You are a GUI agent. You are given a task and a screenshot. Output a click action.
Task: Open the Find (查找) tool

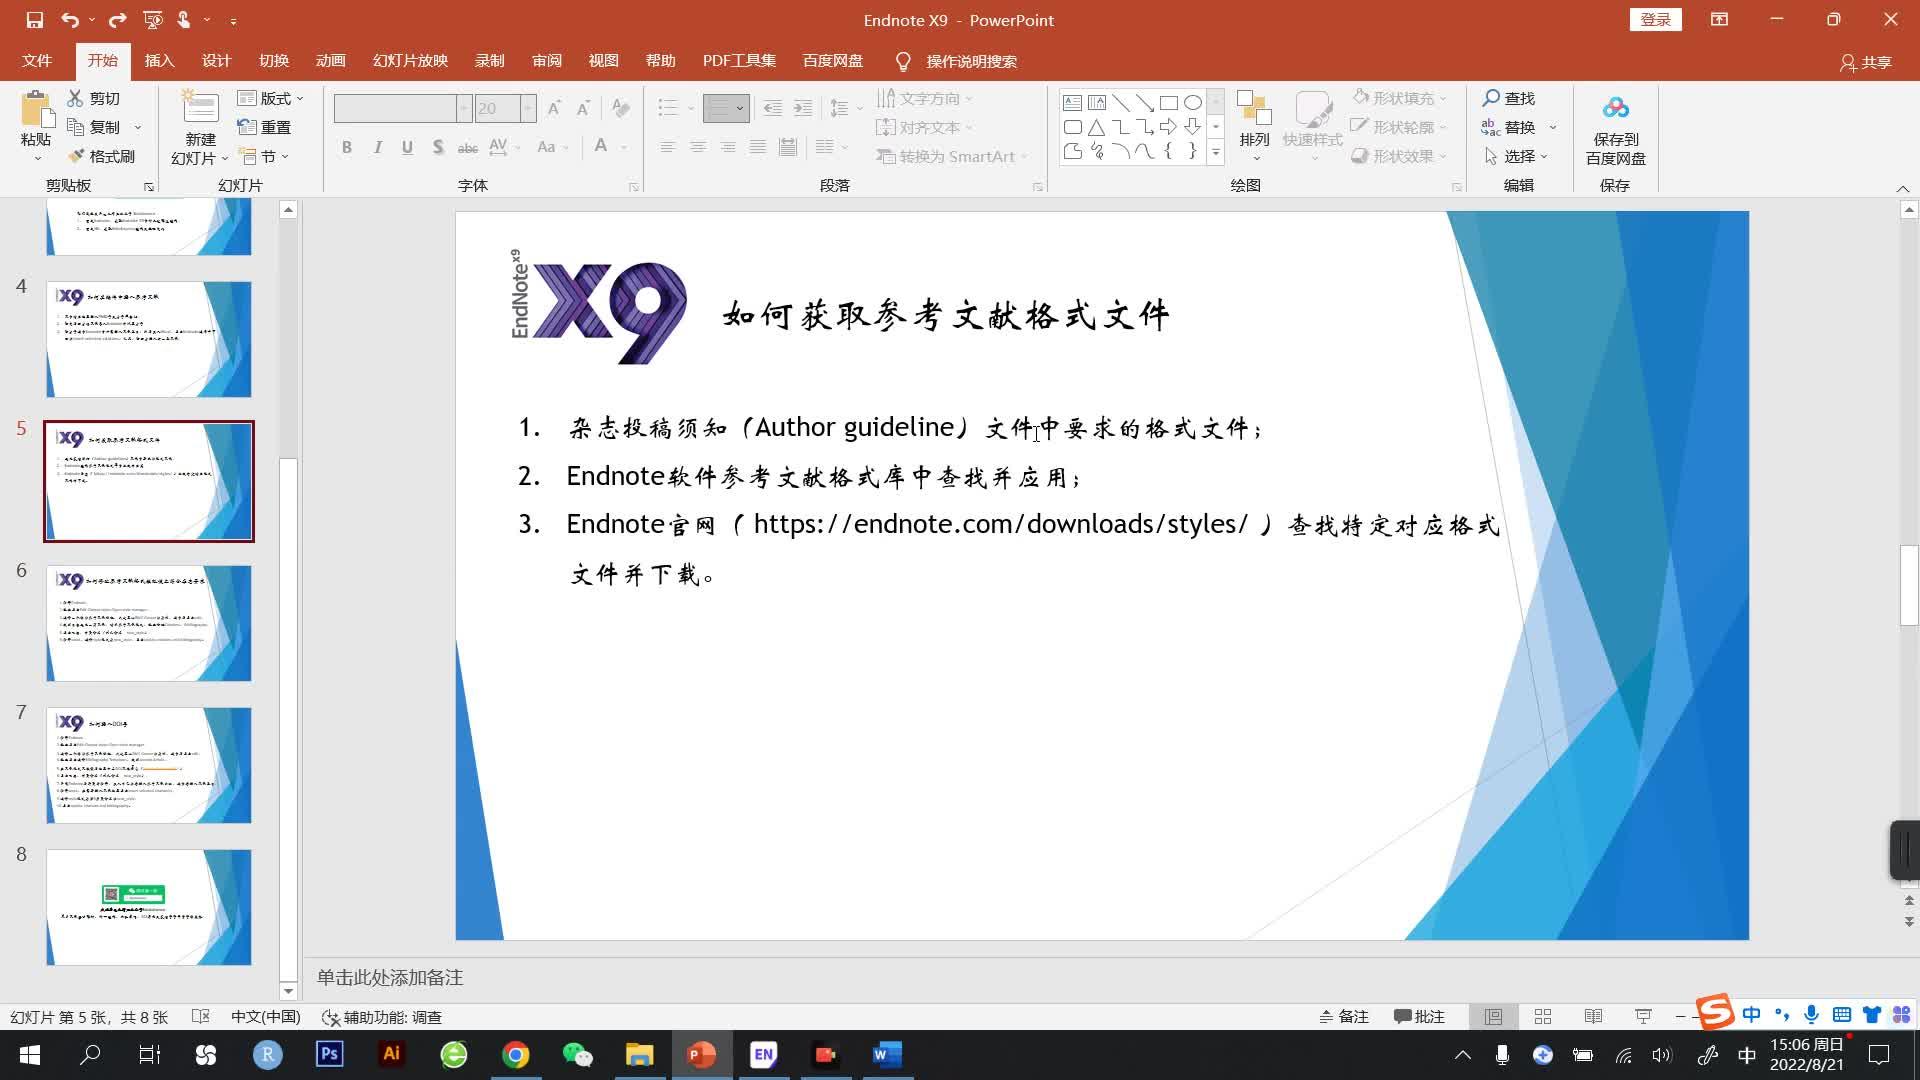(x=1509, y=98)
